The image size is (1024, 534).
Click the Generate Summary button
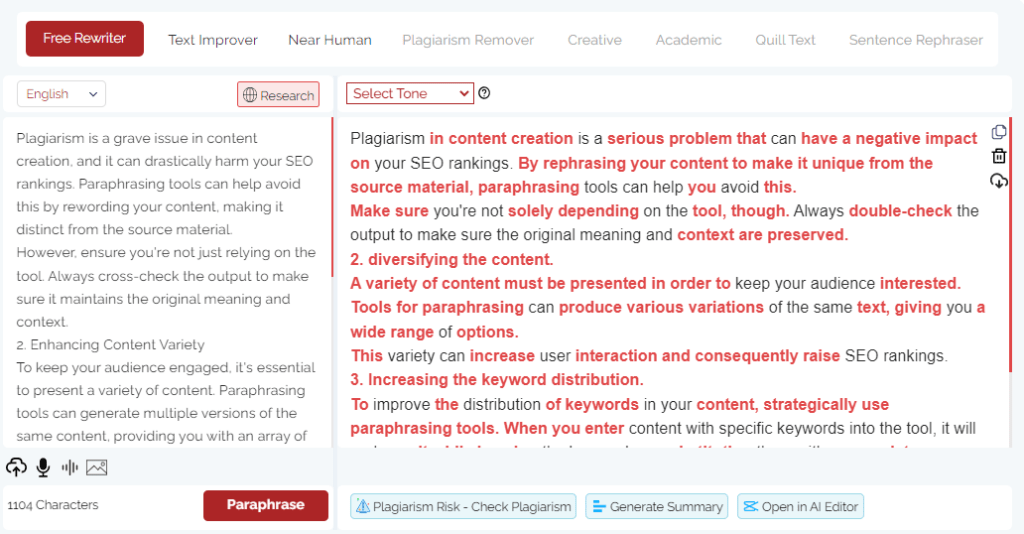[656, 507]
